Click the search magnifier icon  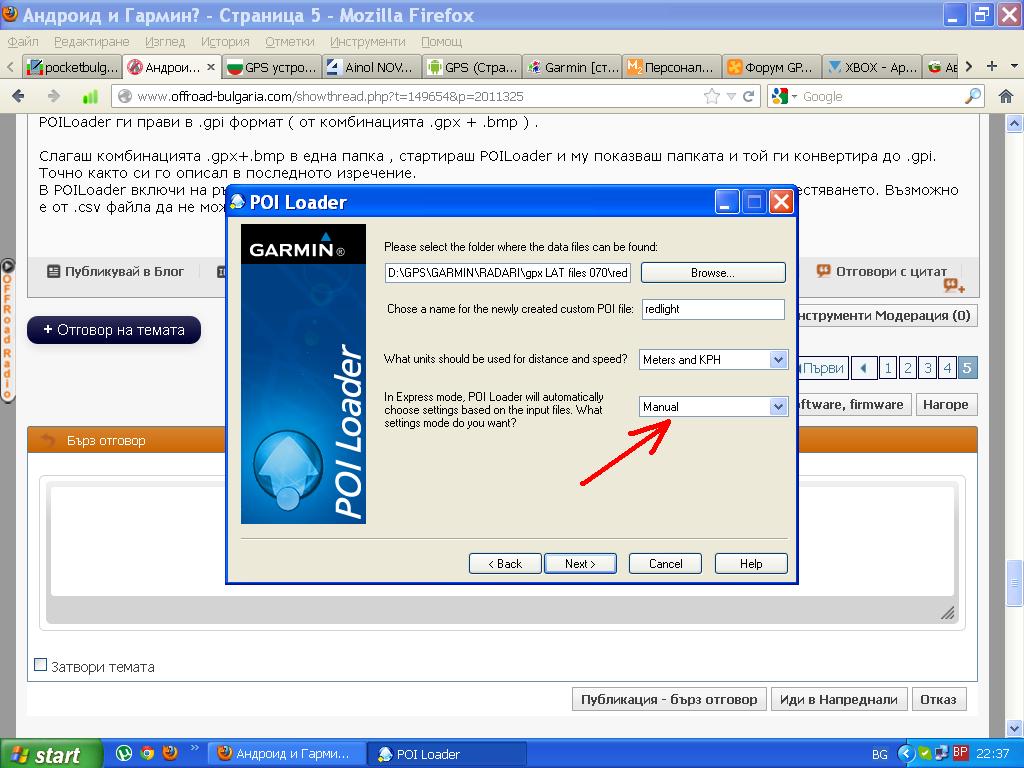[x=973, y=97]
